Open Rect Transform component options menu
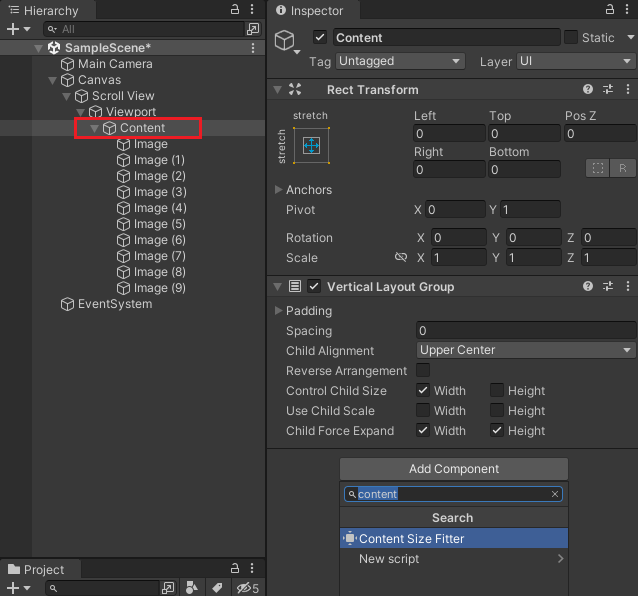This screenshot has height=596, width=638. click(628, 90)
